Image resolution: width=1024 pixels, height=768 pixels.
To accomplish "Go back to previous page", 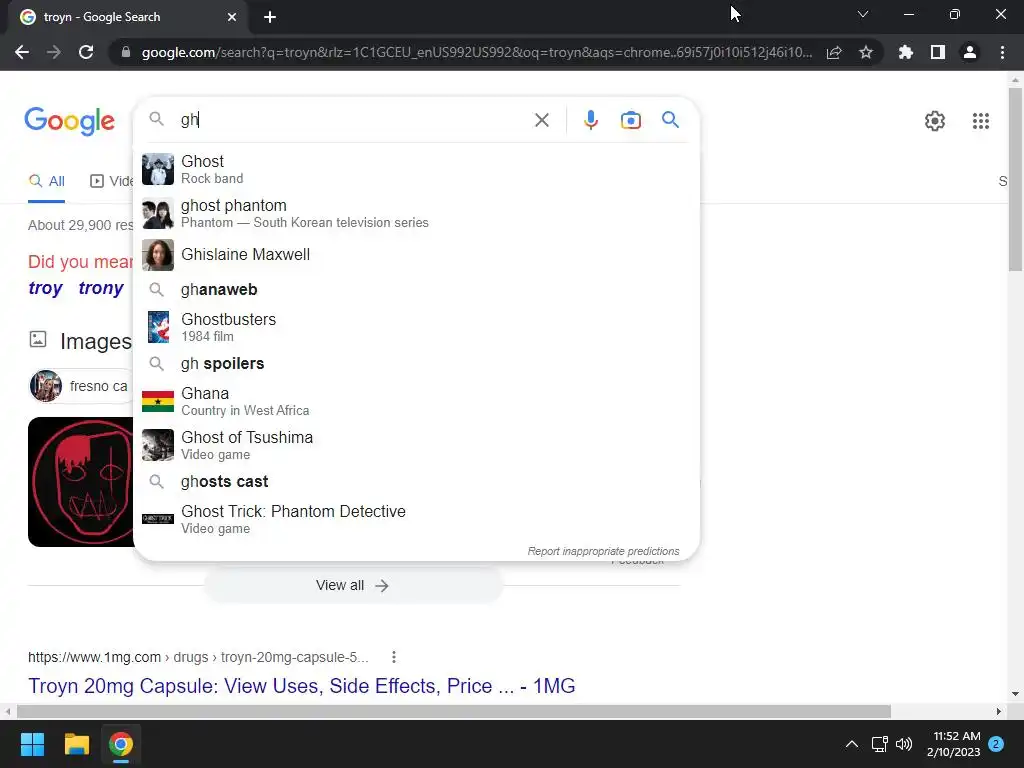I will [x=22, y=52].
